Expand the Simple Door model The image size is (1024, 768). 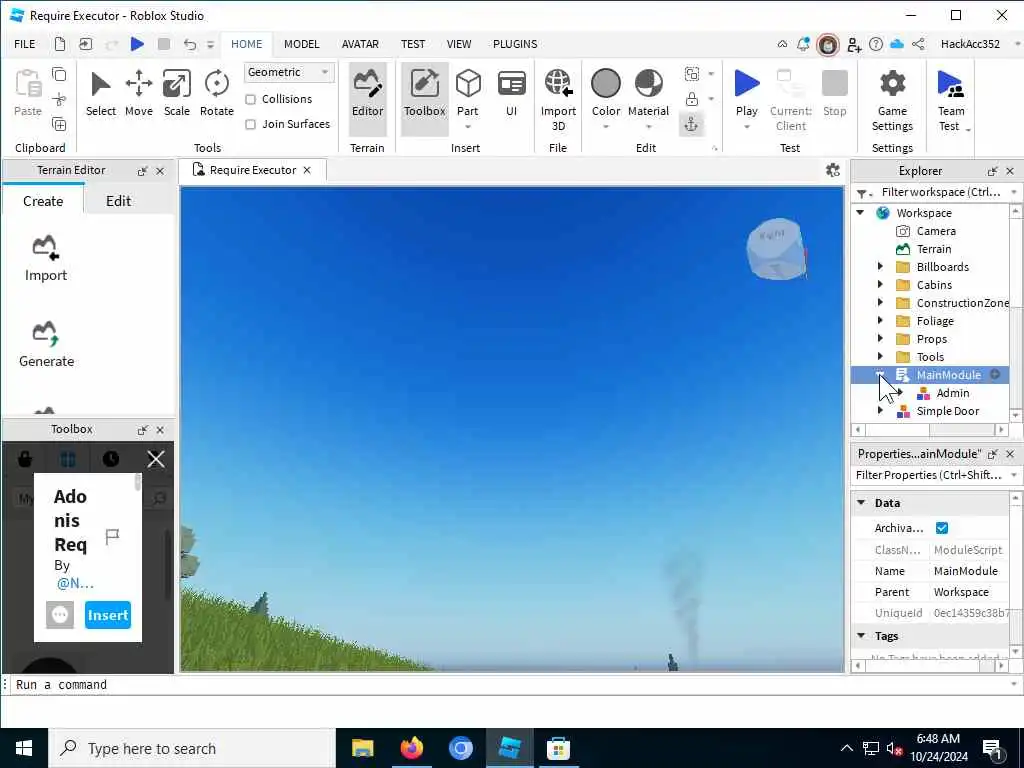(x=880, y=411)
